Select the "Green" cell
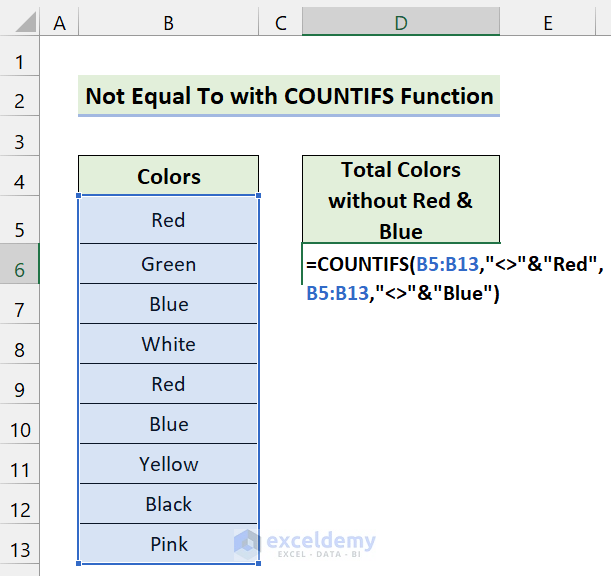The height and width of the screenshot is (576, 611). point(168,264)
